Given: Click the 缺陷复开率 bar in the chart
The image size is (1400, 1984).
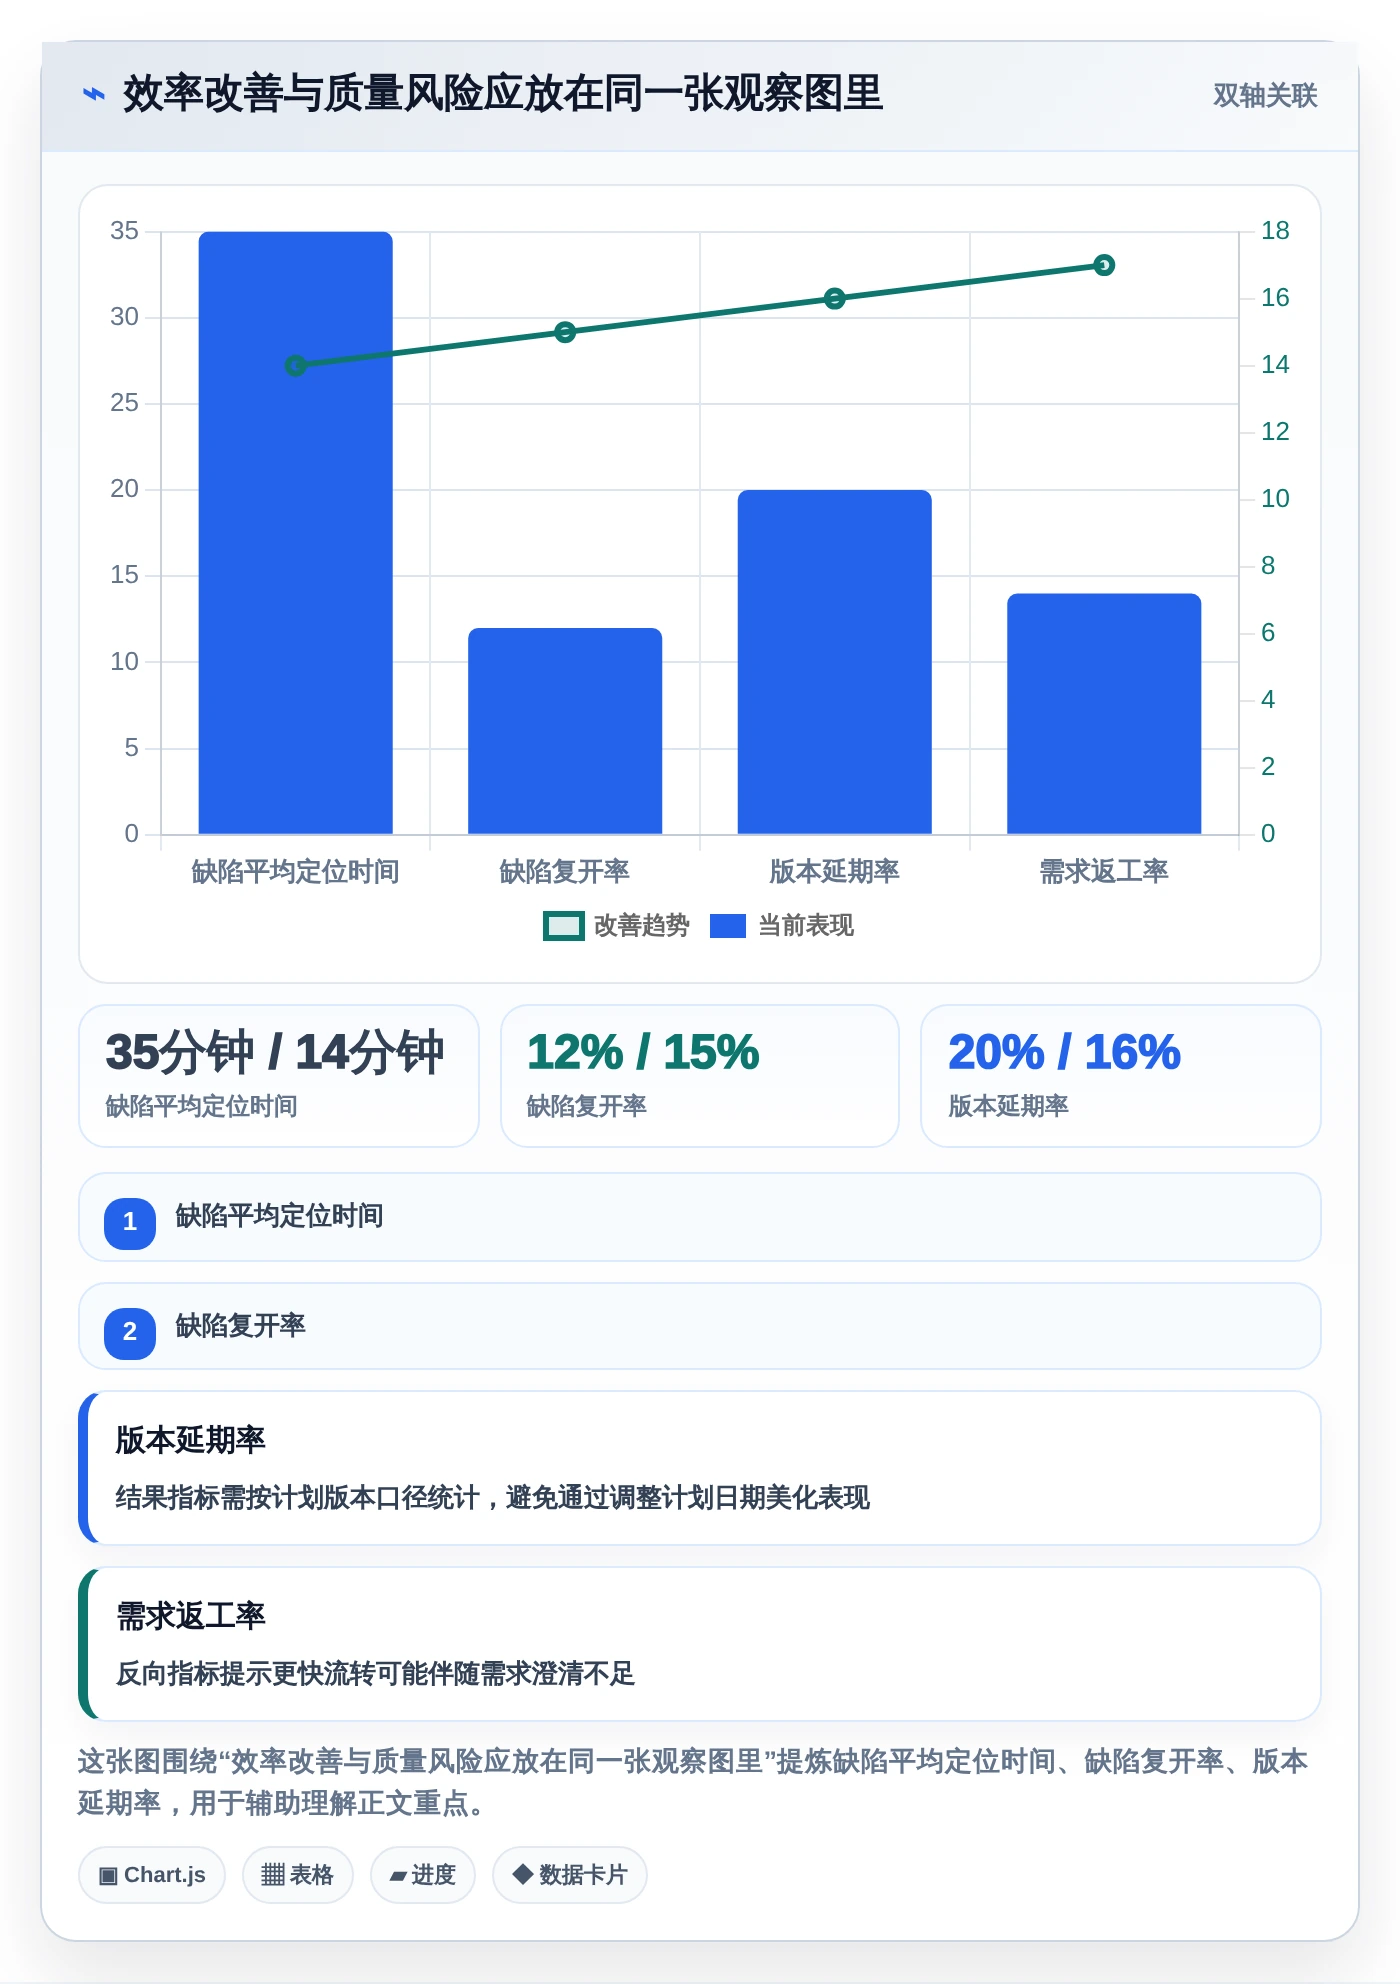Looking at the screenshot, I should click(565, 730).
